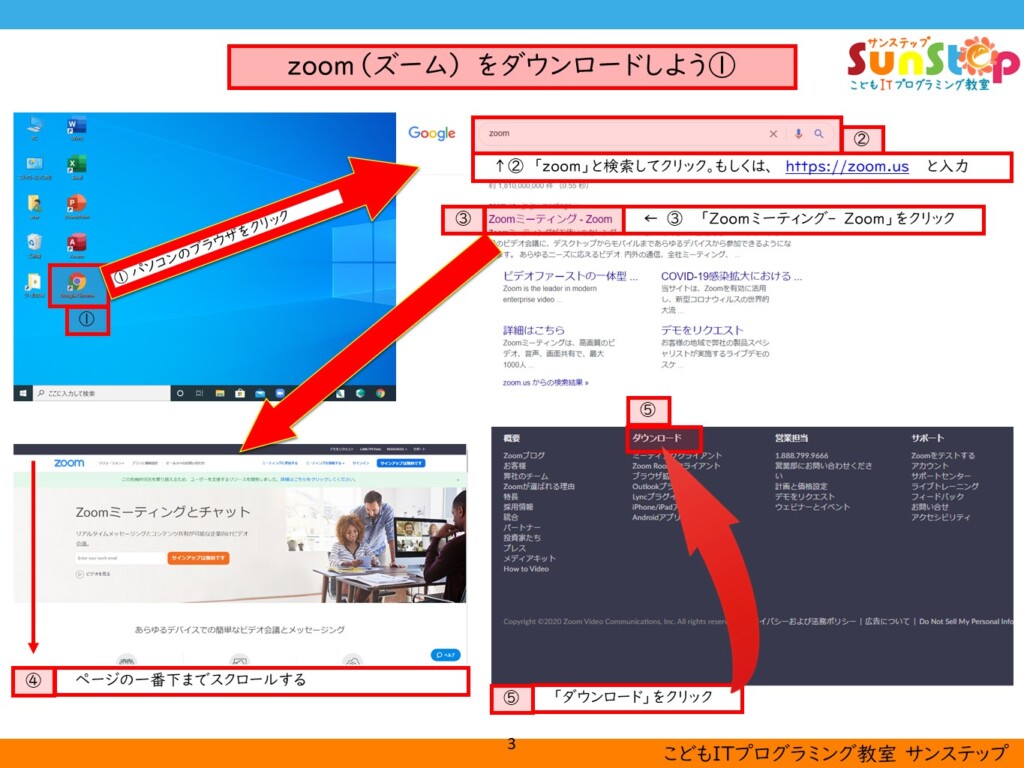Click the Google logo
The image size is (1024, 768).
pyautogui.click(x=432, y=133)
